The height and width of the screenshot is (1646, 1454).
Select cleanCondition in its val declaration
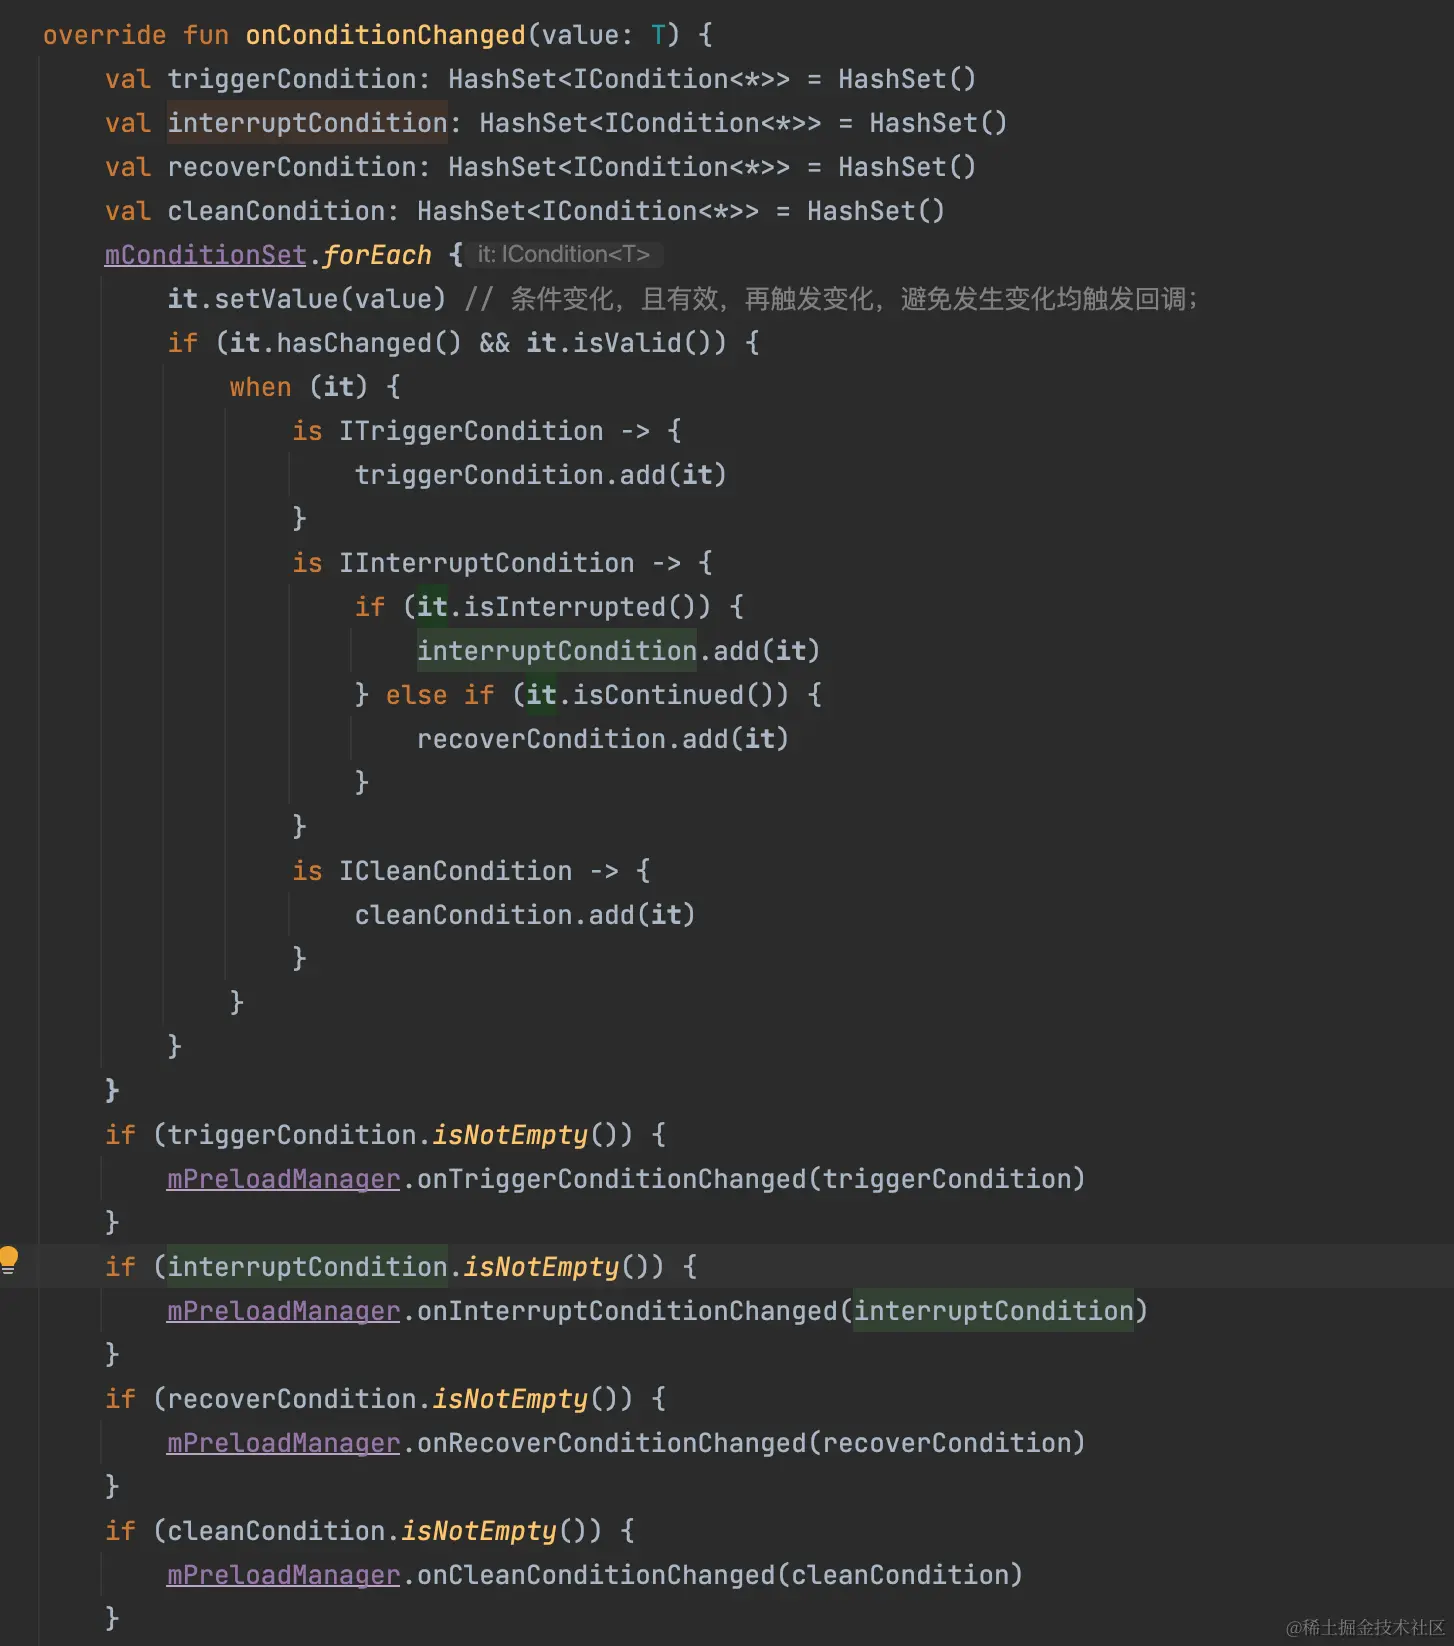[x=276, y=211]
